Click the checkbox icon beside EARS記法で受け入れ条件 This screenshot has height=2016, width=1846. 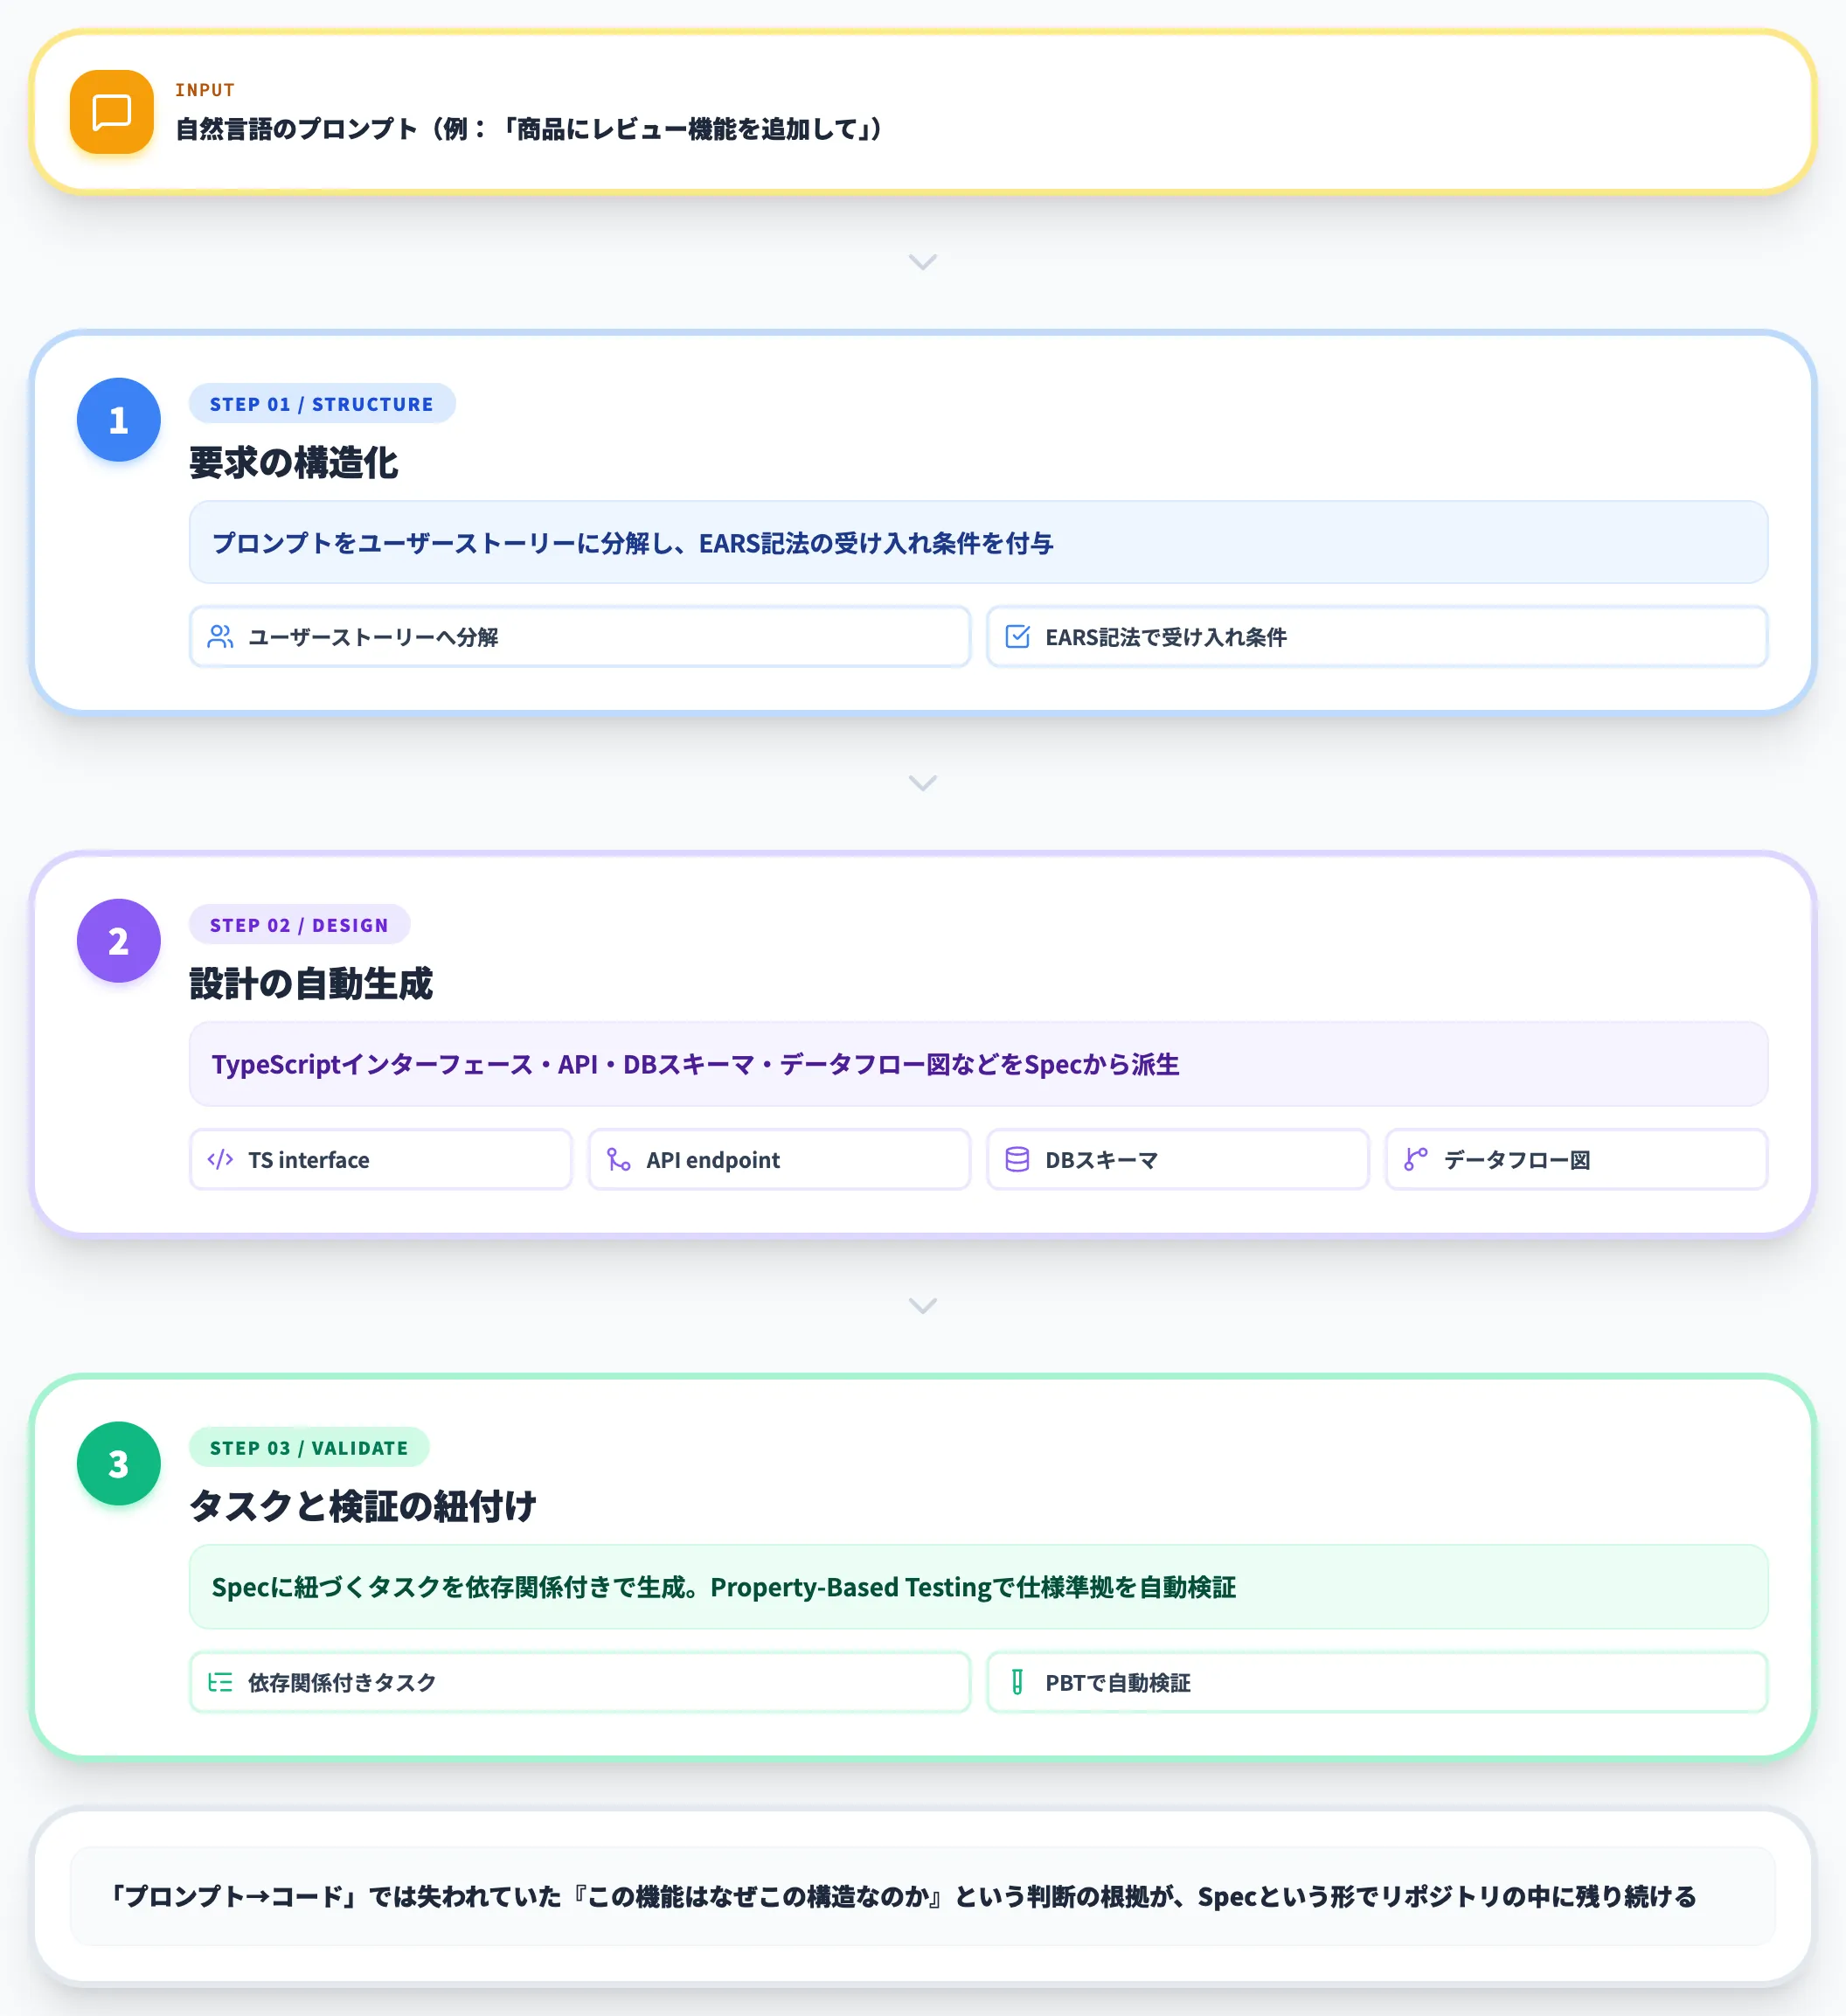pyautogui.click(x=1017, y=636)
